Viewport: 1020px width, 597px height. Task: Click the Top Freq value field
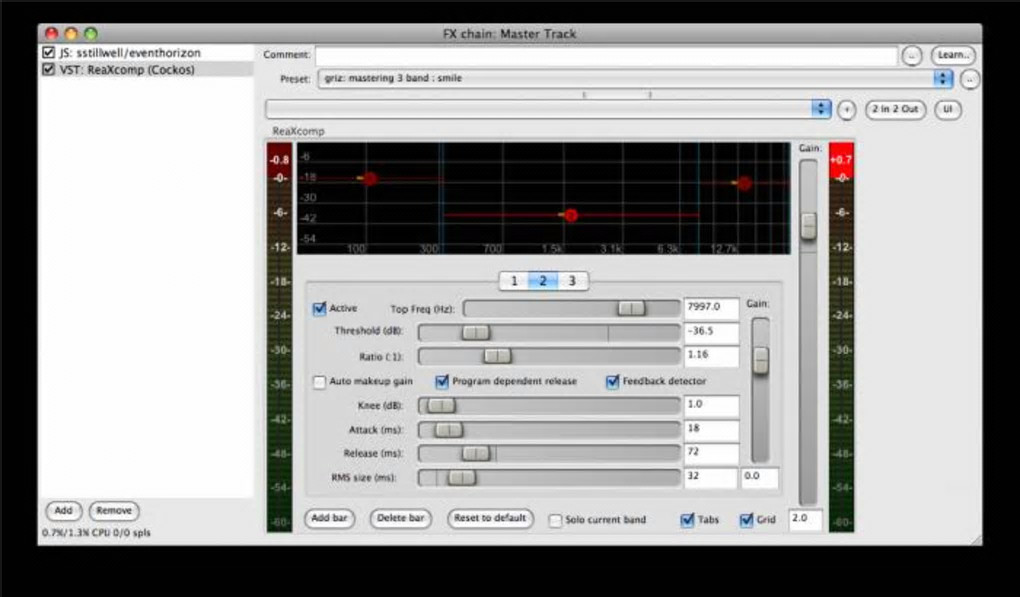[710, 309]
